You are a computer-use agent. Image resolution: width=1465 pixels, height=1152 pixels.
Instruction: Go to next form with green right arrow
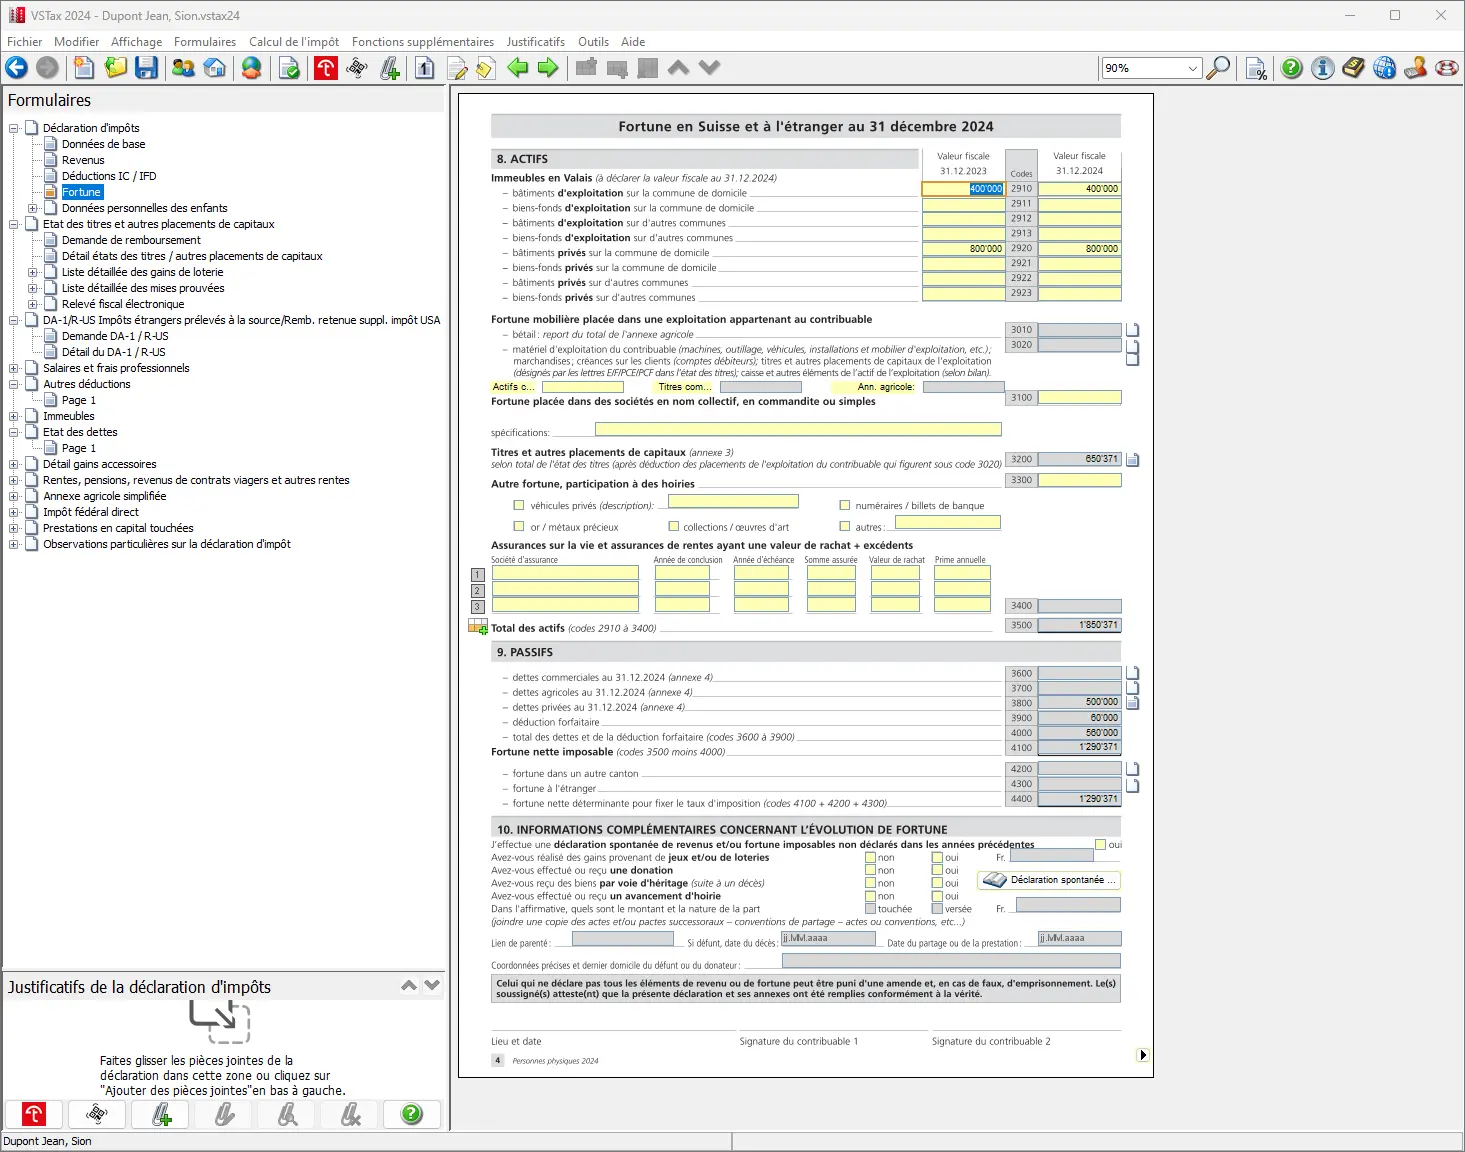click(548, 68)
